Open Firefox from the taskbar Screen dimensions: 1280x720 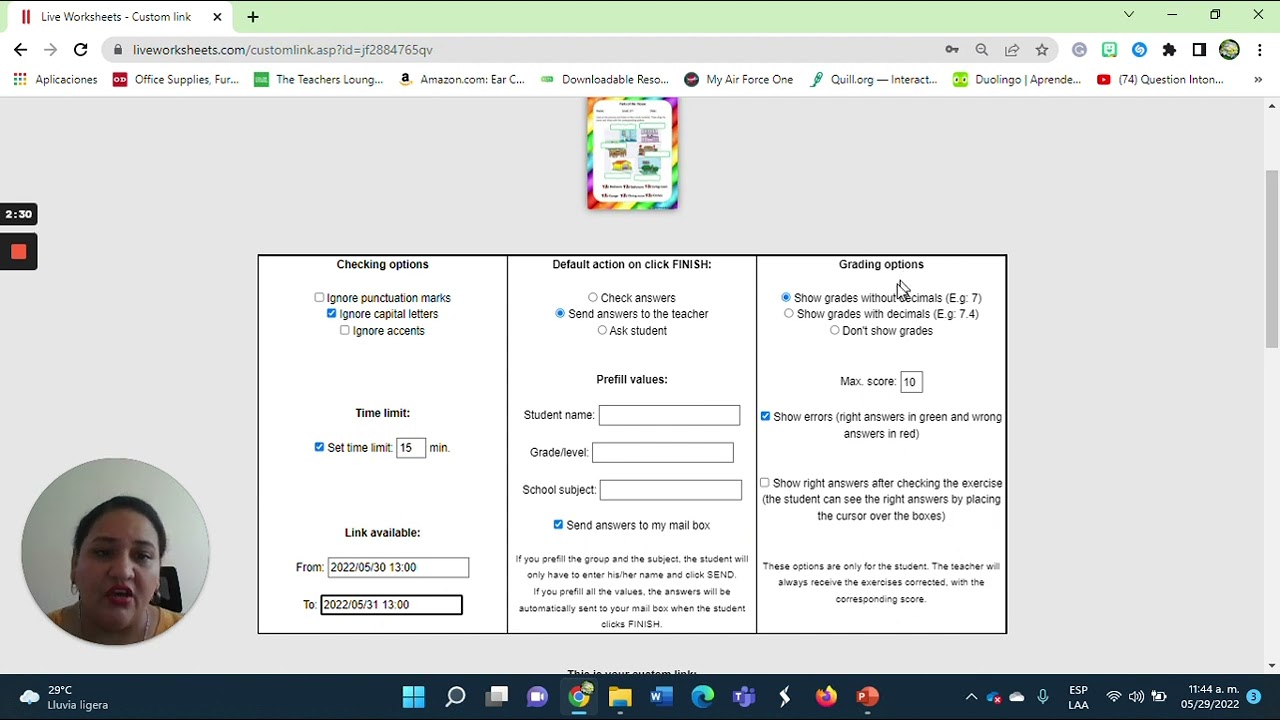click(826, 697)
